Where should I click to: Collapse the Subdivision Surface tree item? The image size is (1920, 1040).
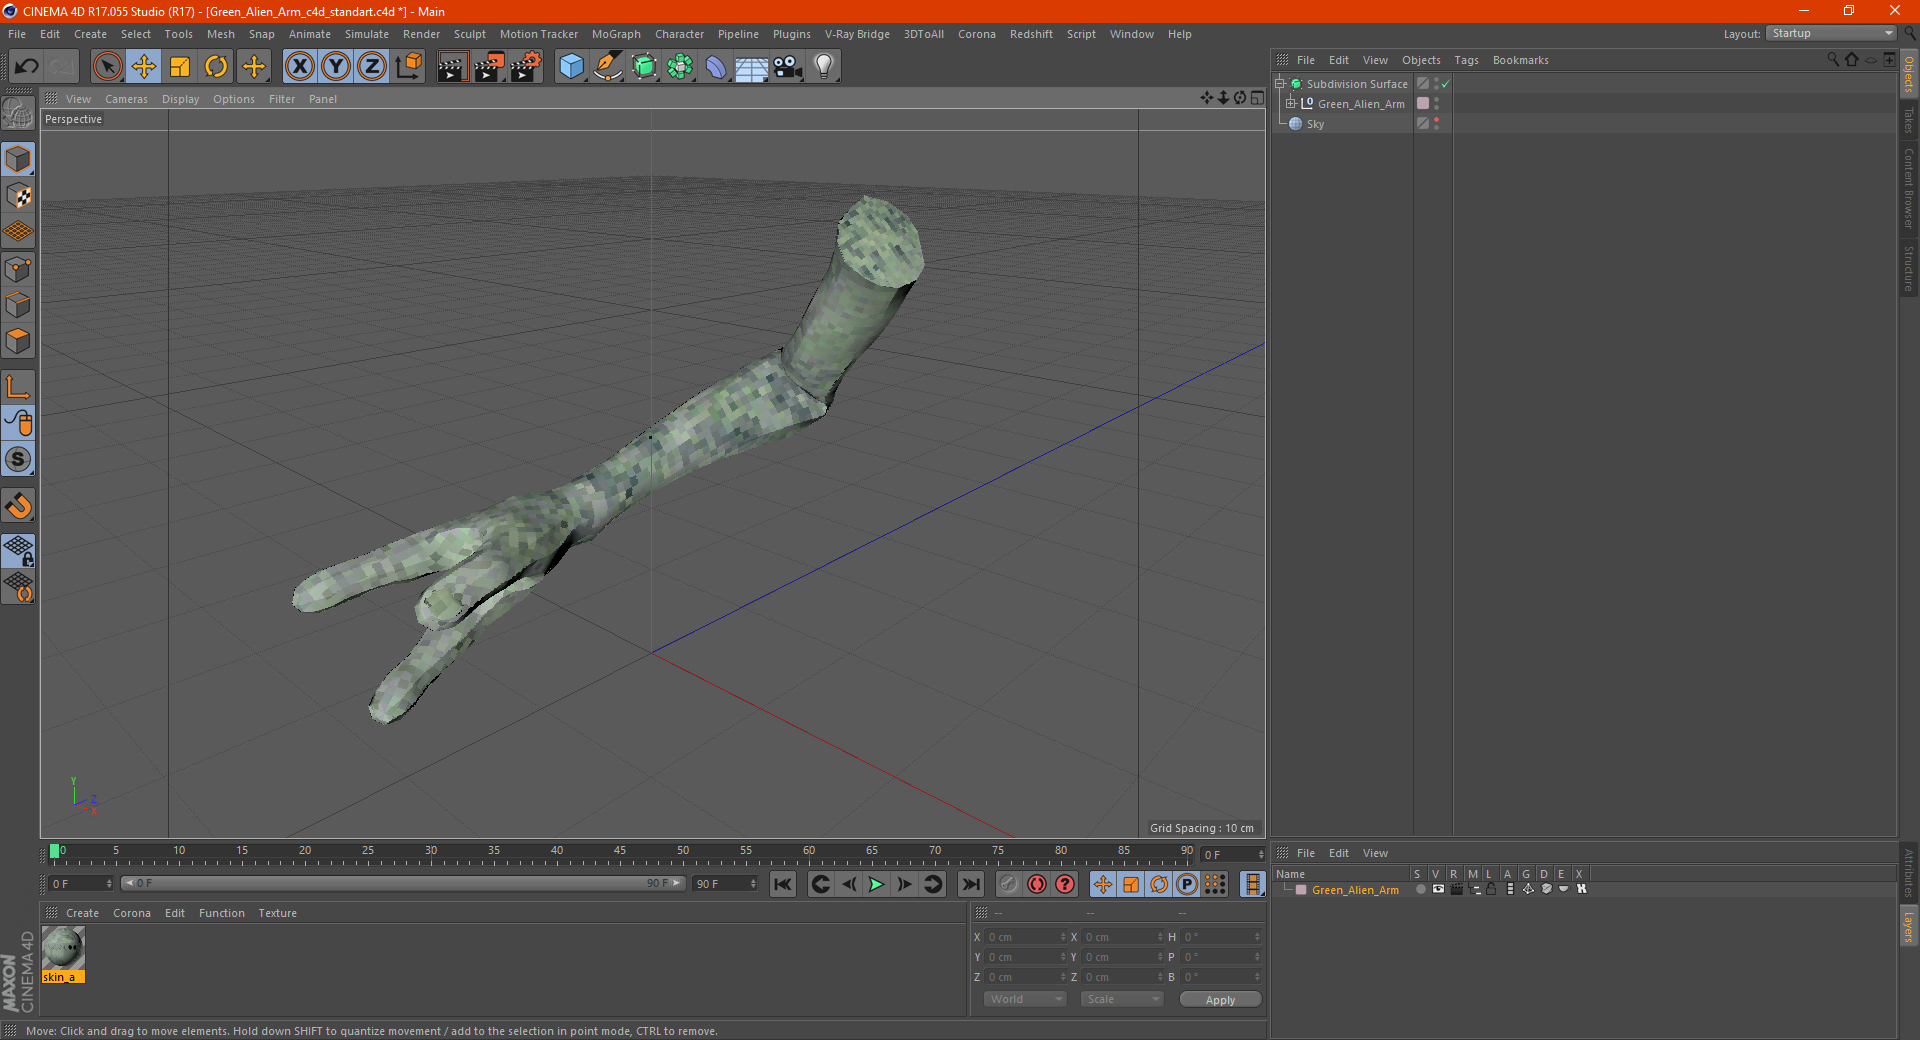1279,84
